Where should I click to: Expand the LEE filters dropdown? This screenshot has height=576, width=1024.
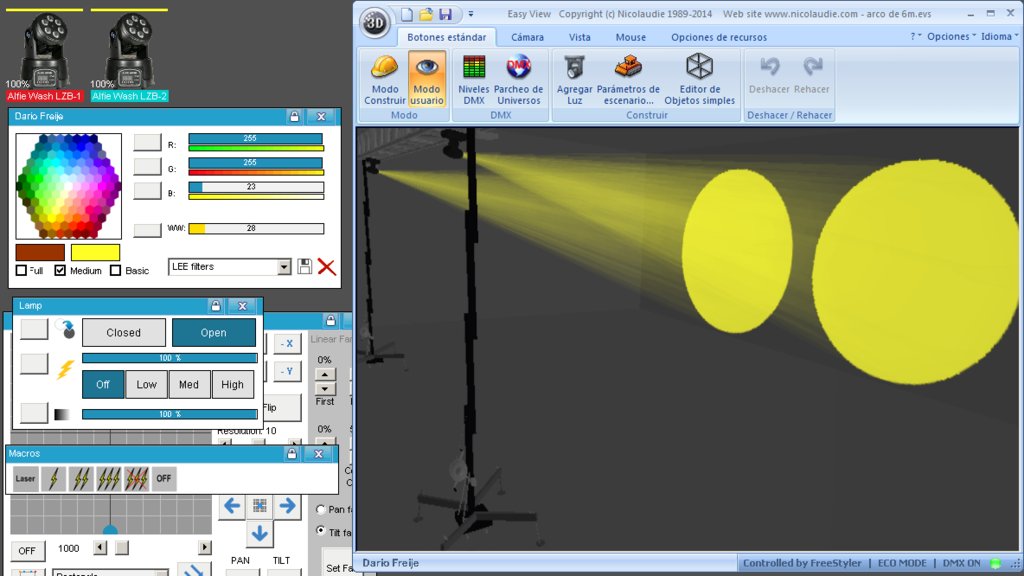(283, 266)
